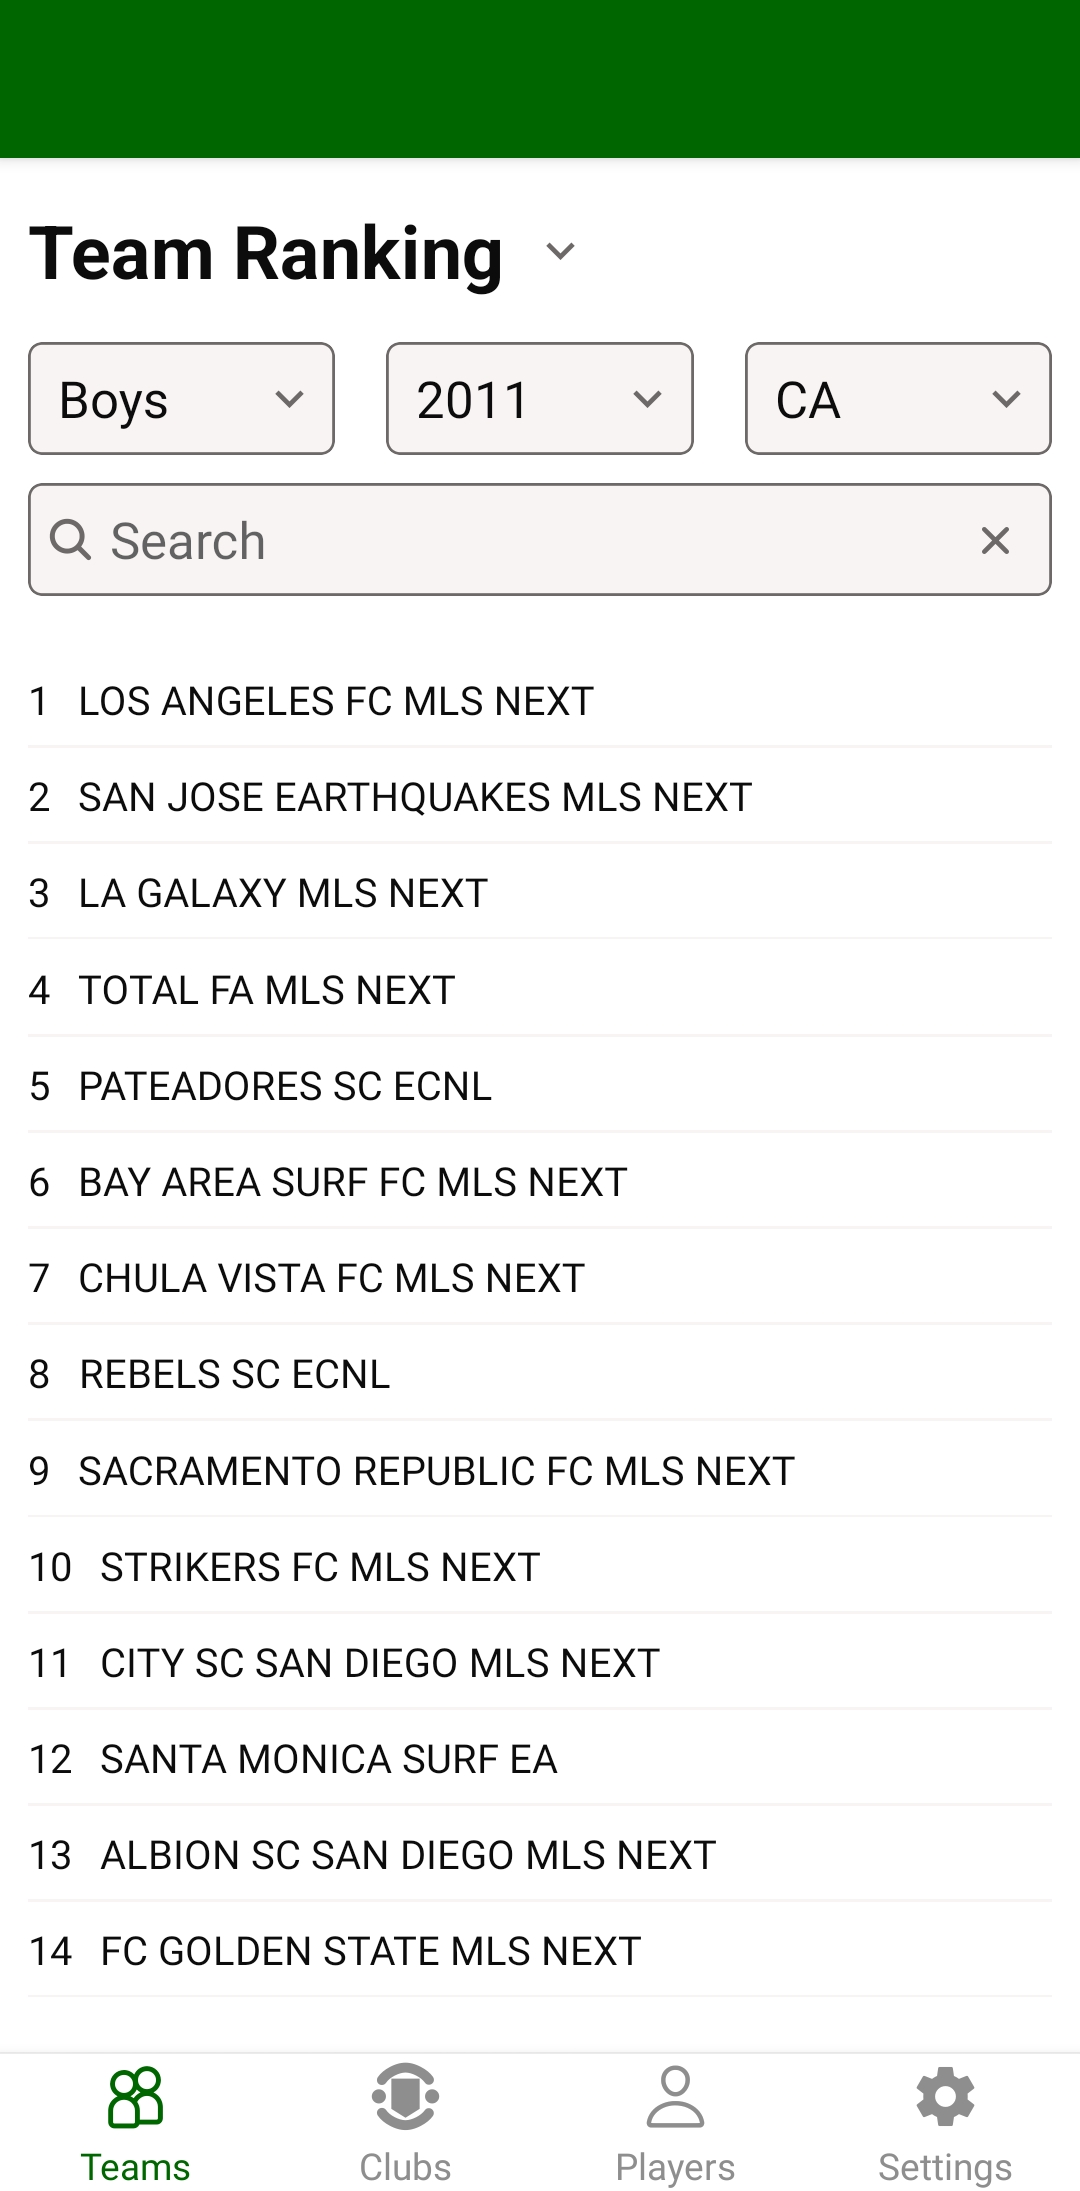1080x2191 pixels.
Task: Open Sacramento Republic FC MLS NEXT
Action: pos(436,1471)
